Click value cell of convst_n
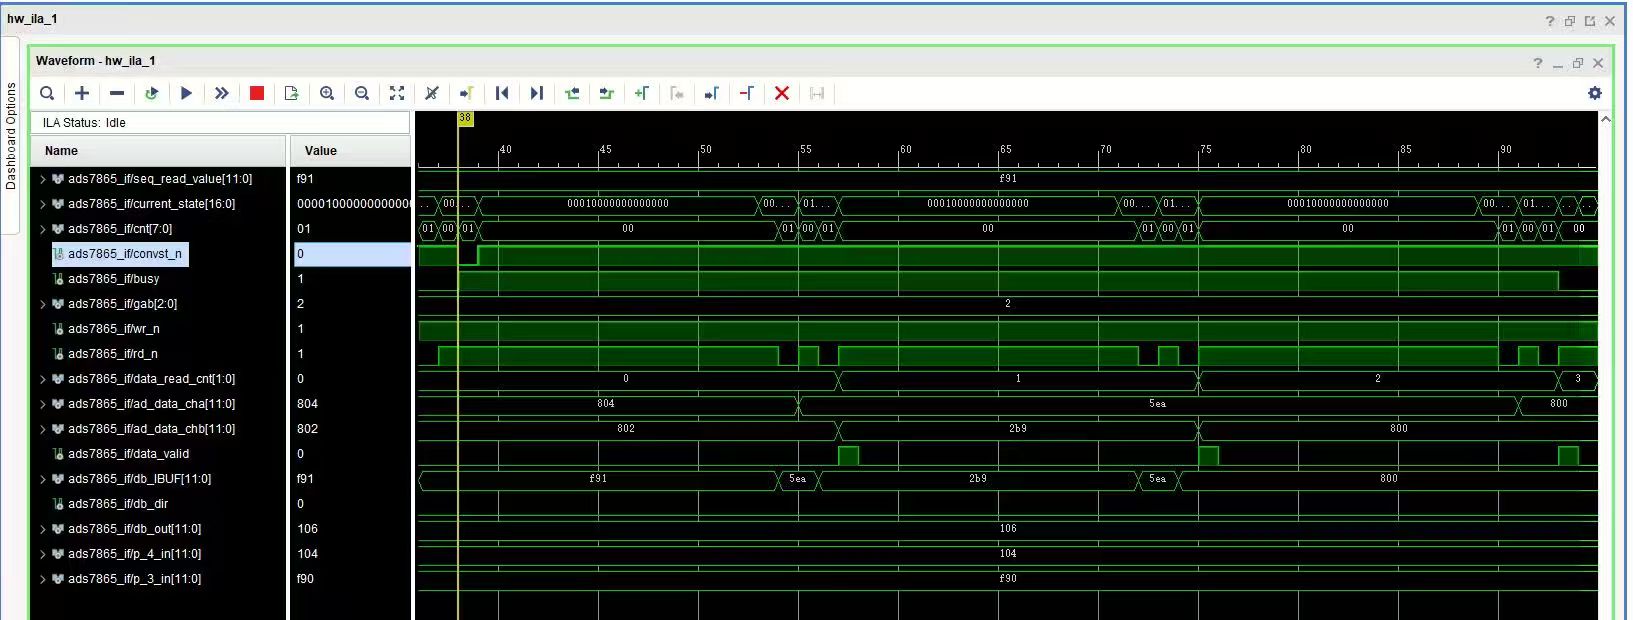This screenshot has width=1633, height=620. coord(351,254)
